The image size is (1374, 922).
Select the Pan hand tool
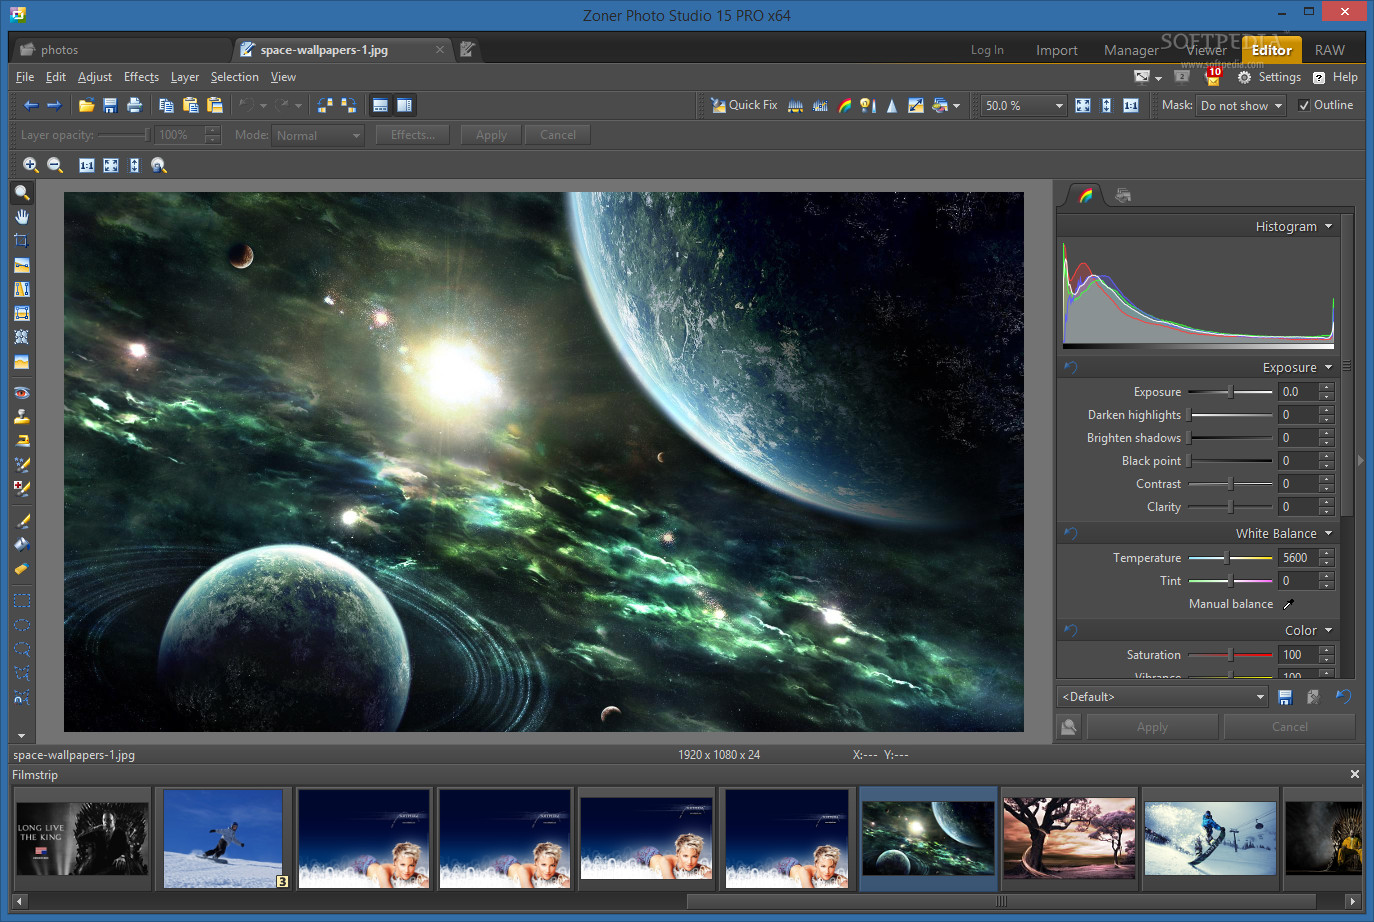click(x=21, y=217)
